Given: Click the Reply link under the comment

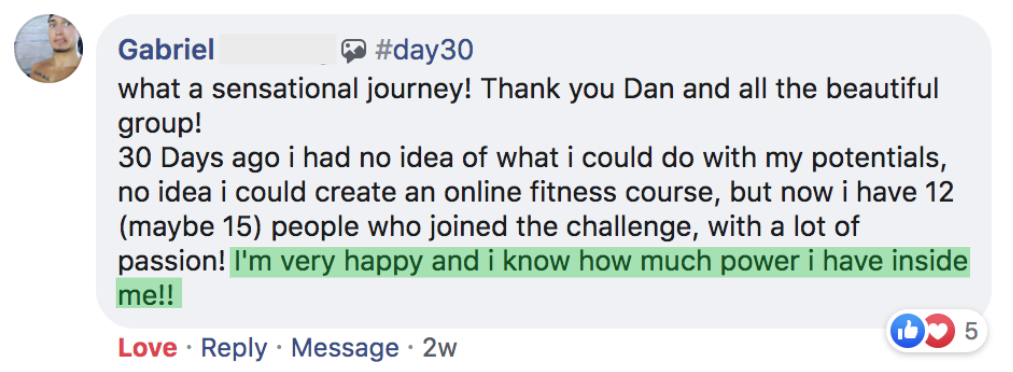Looking at the screenshot, I should point(234,349).
